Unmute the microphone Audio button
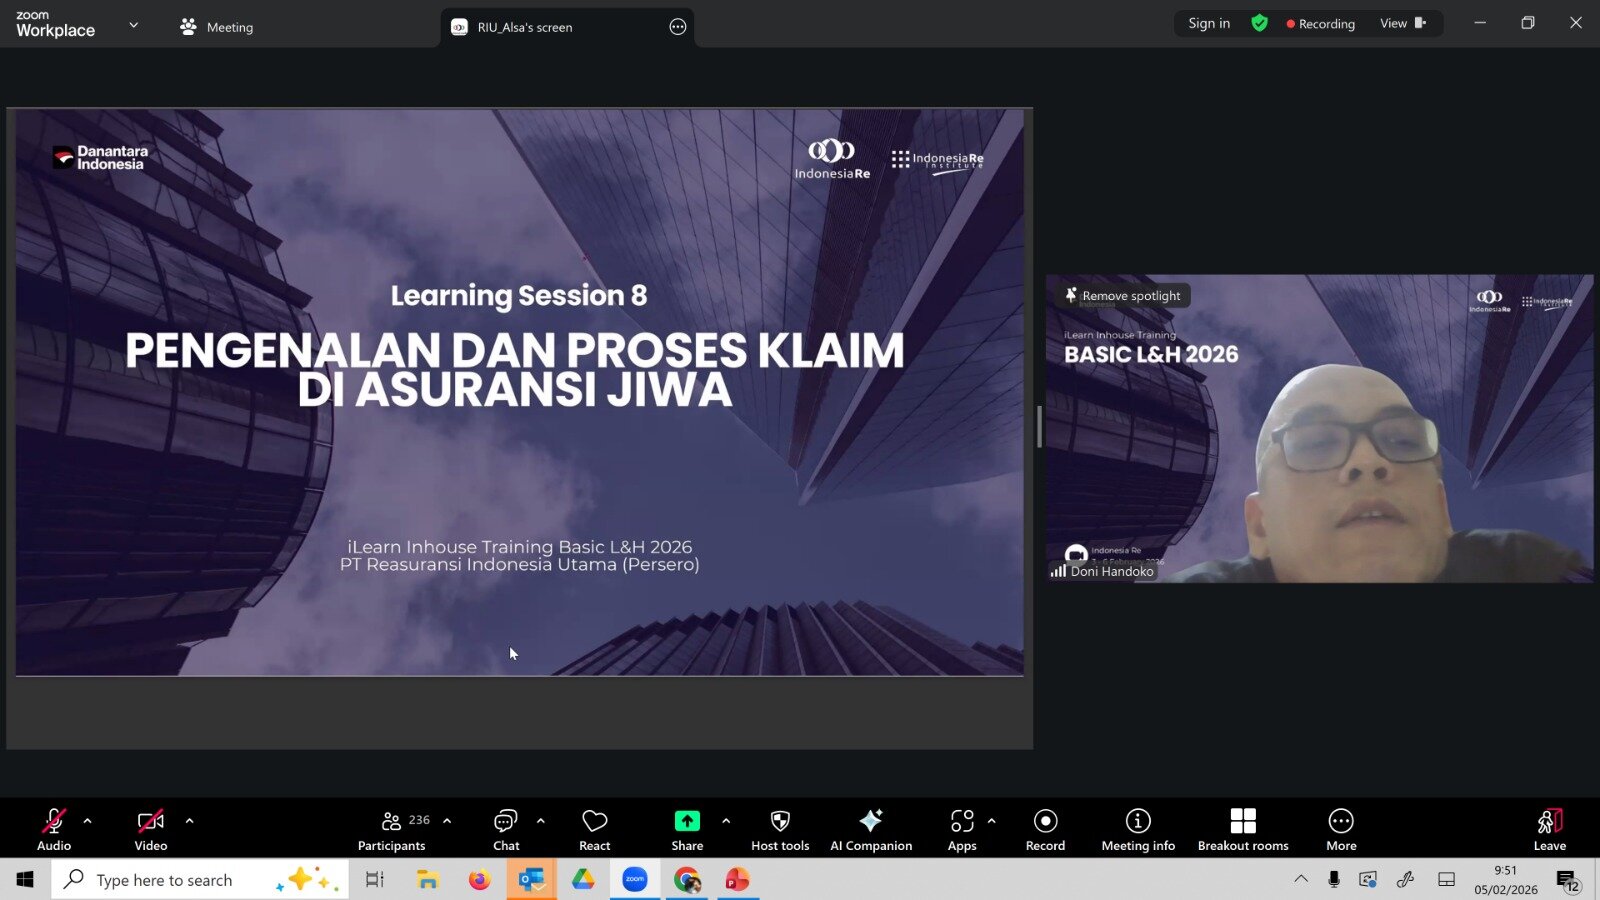 coord(54,829)
